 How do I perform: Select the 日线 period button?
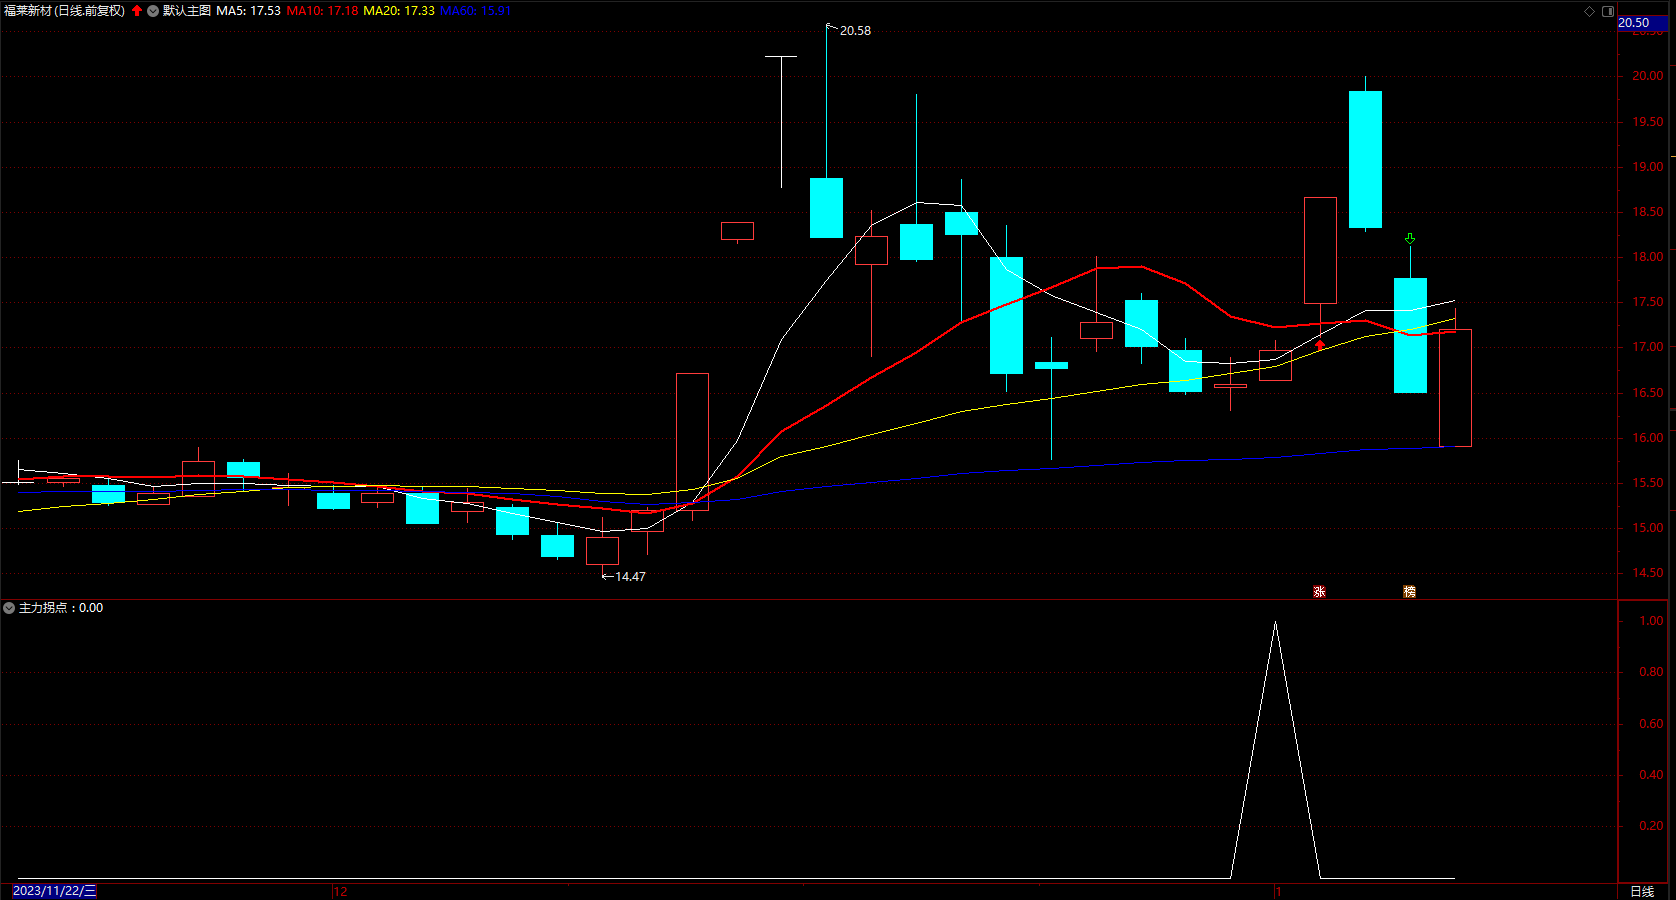click(1642, 891)
